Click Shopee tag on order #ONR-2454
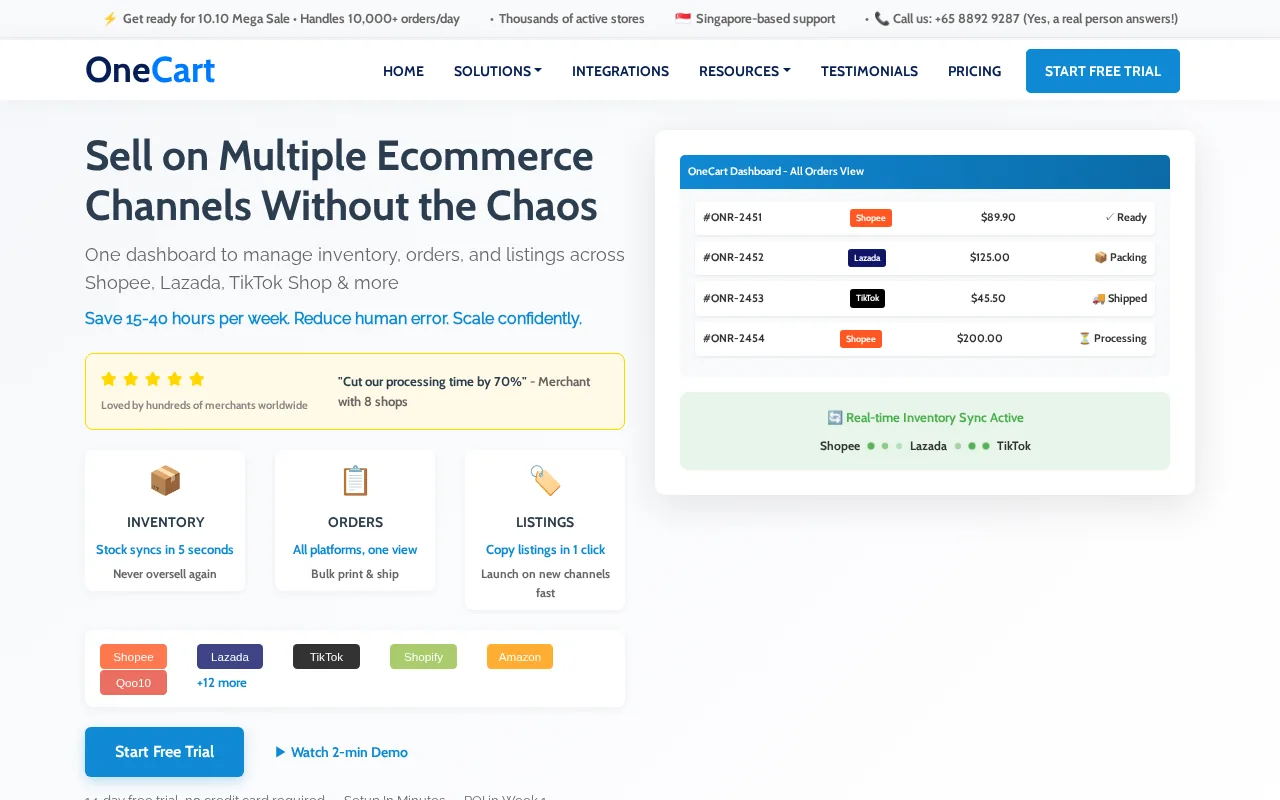 [861, 339]
